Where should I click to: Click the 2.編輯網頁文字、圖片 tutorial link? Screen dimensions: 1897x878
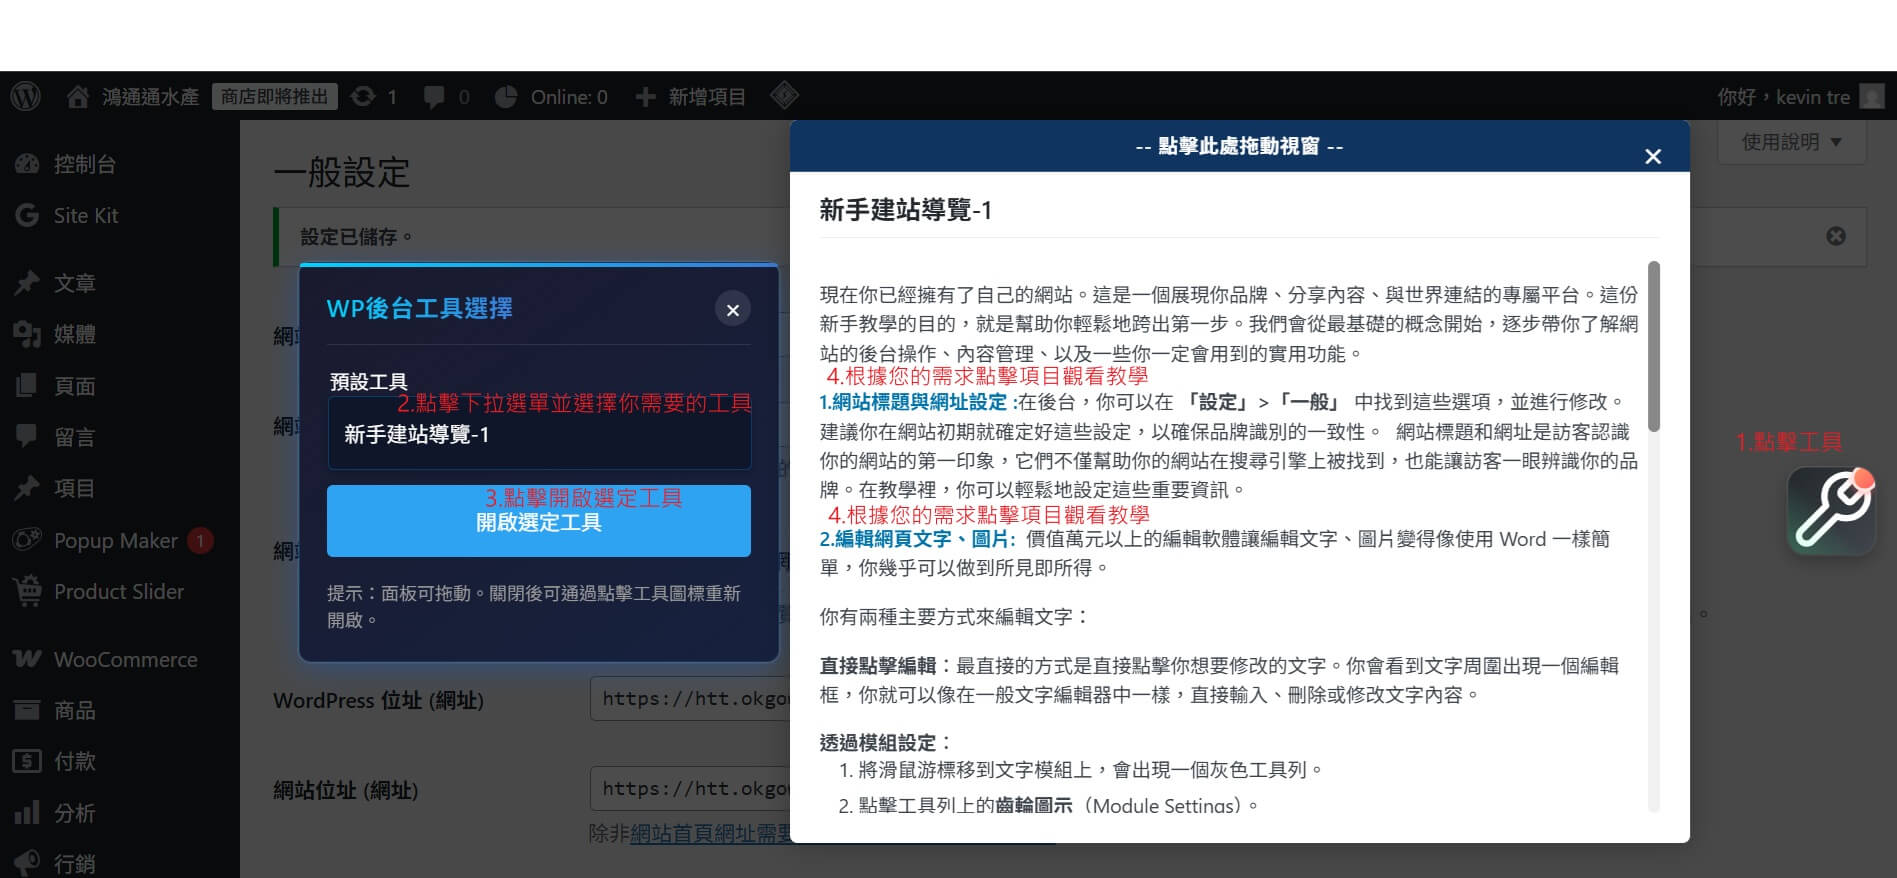pos(917,539)
